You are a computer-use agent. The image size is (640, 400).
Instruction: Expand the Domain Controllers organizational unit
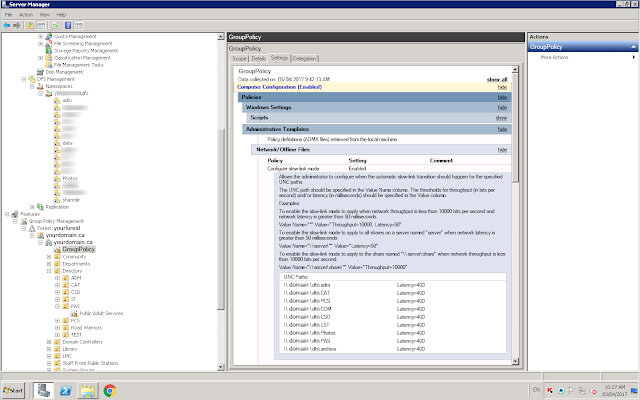[49, 342]
